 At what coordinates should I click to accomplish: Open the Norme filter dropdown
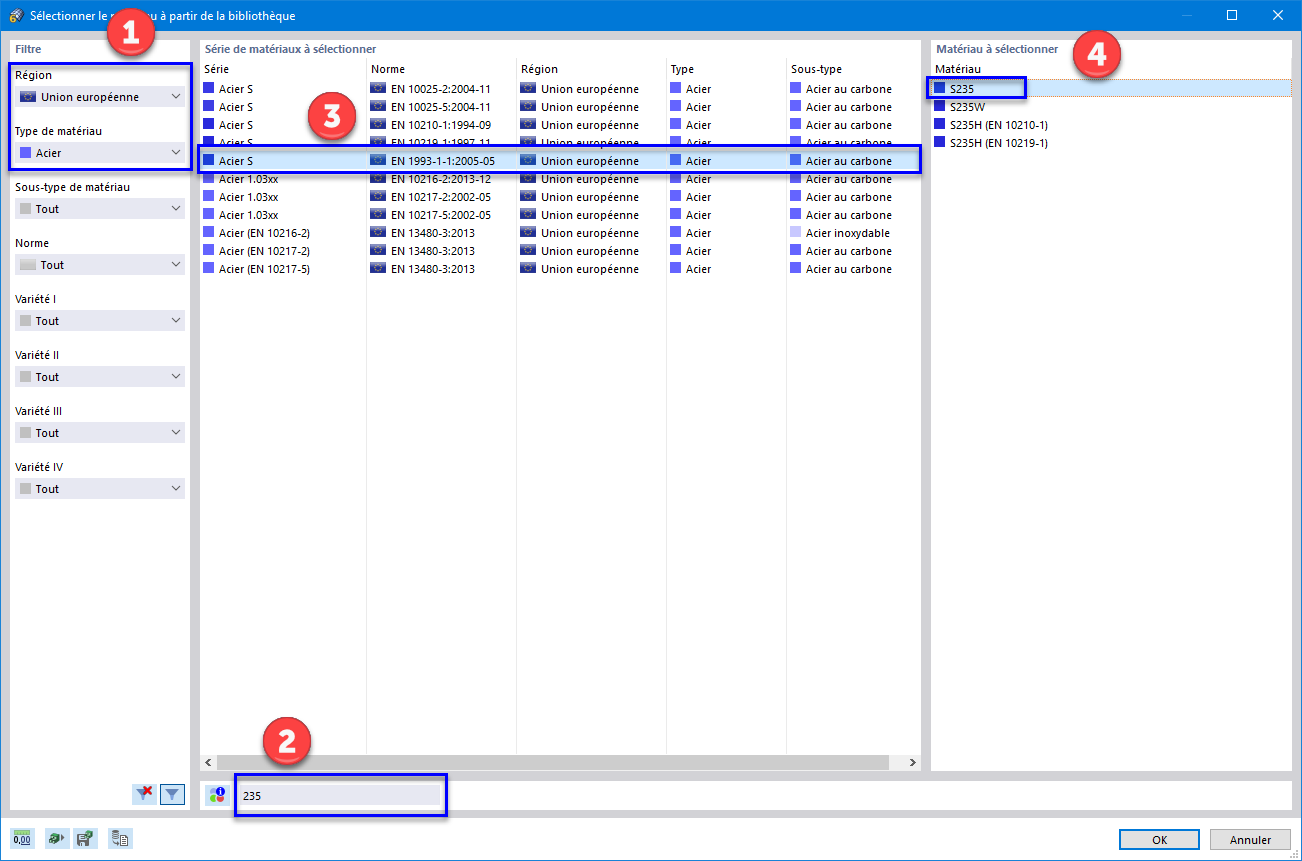(x=100, y=265)
